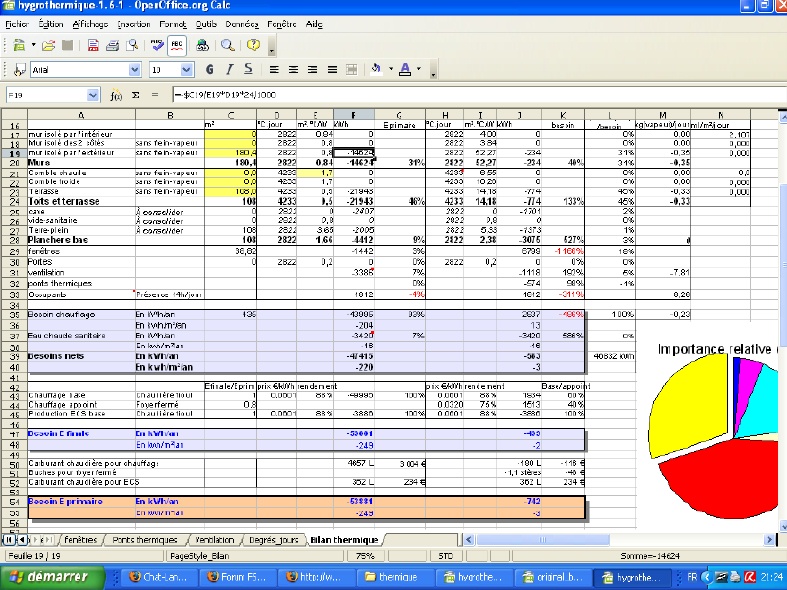Switch to Forum F5 taskbar window

click(x=238, y=577)
